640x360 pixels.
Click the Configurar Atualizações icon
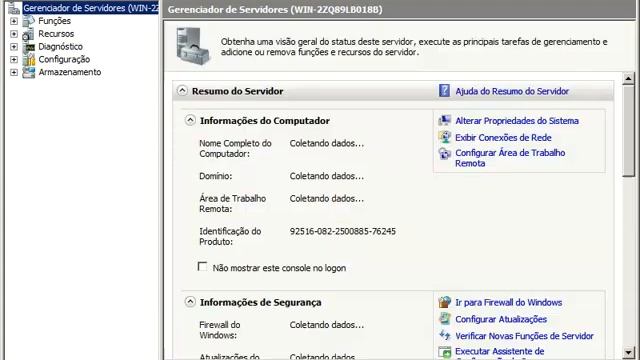click(444, 318)
